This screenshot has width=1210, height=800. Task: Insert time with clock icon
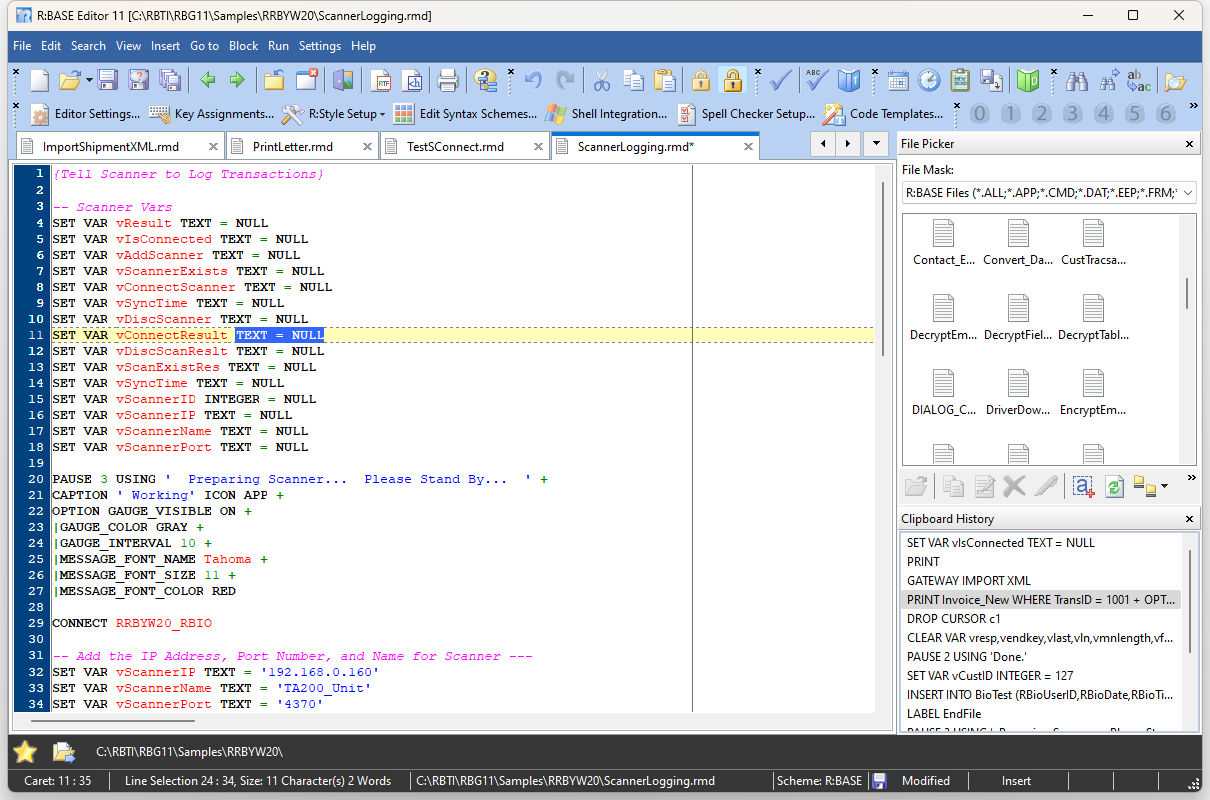929,80
